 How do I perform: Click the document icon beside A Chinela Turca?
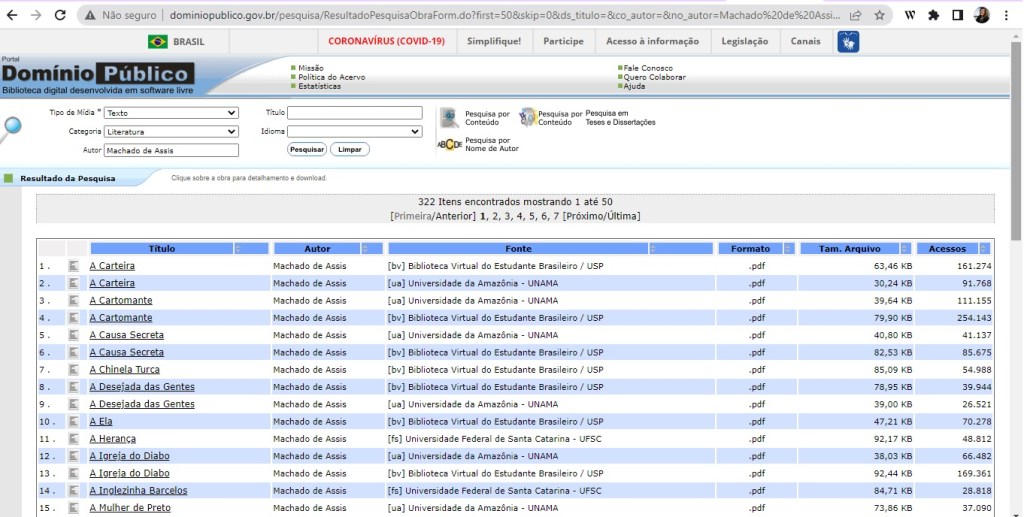[74, 370]
